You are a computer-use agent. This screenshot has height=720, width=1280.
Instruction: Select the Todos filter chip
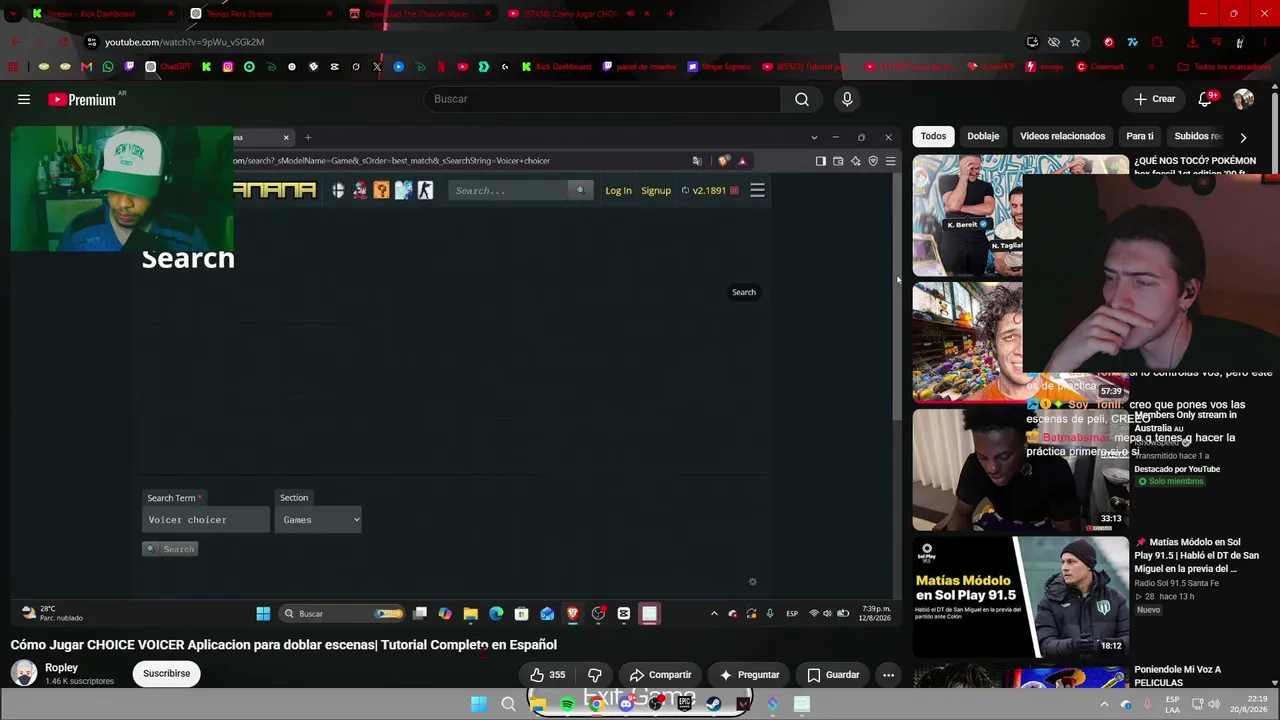point(933,136)
